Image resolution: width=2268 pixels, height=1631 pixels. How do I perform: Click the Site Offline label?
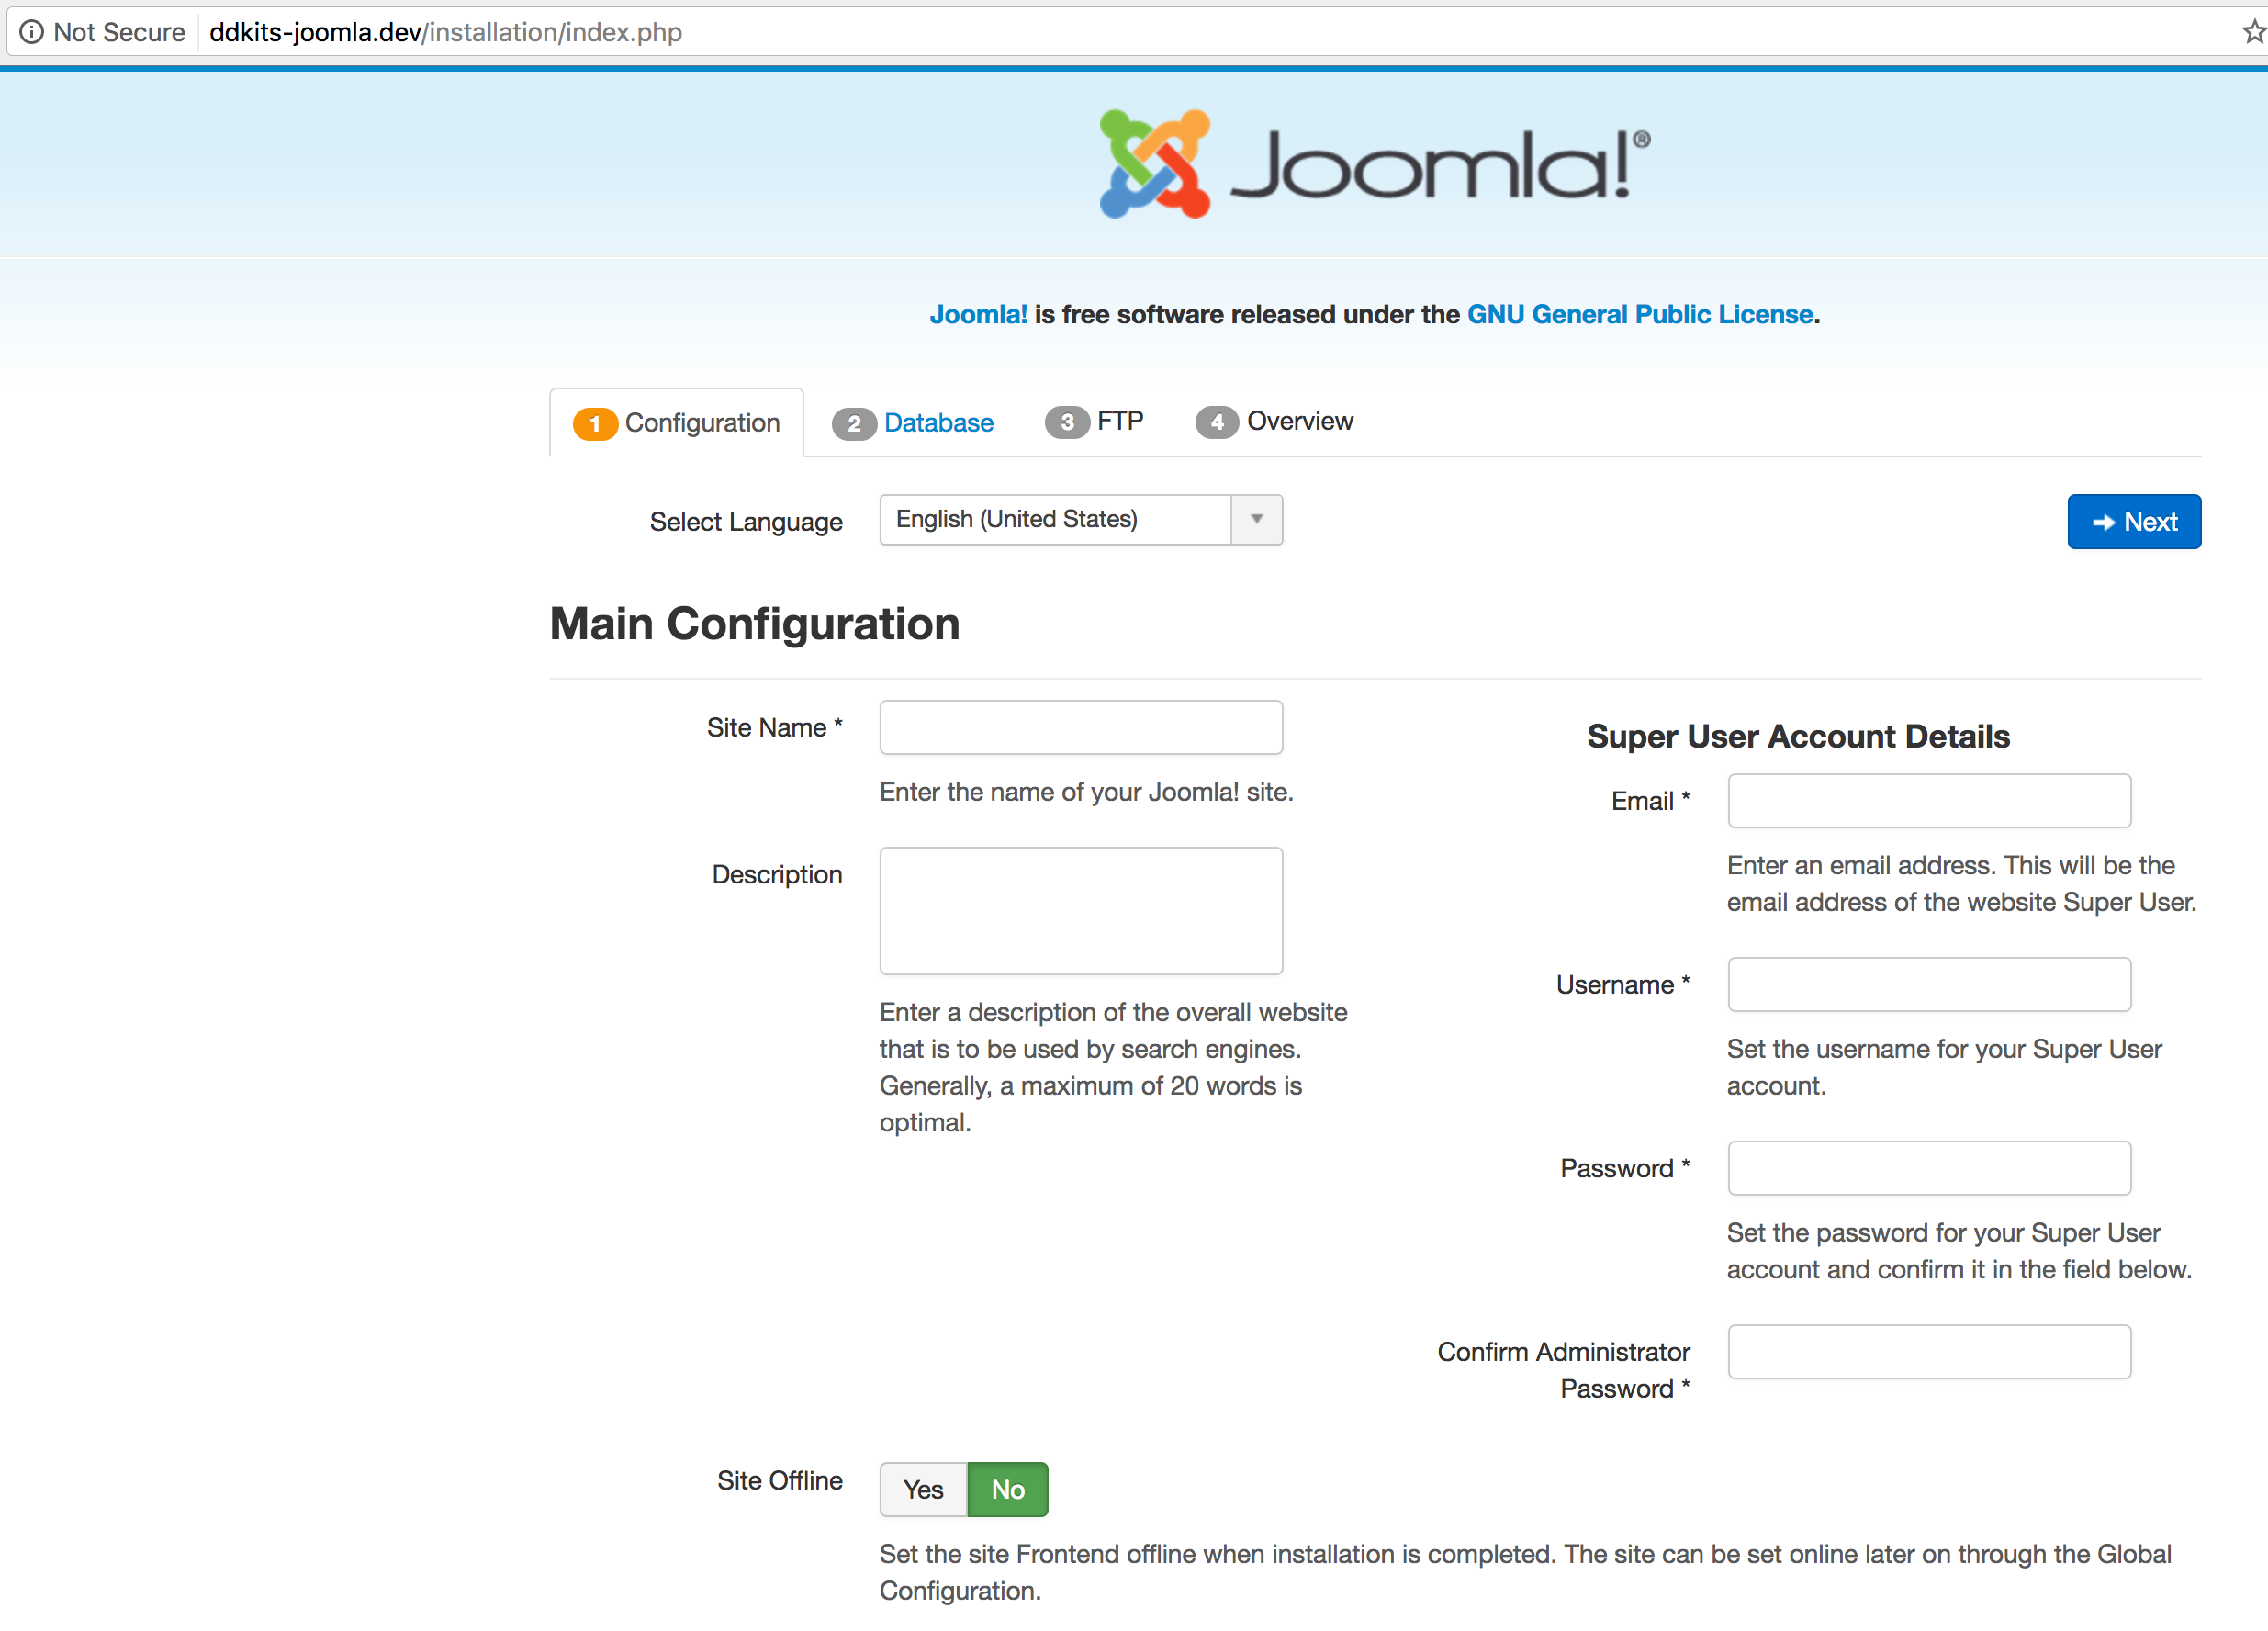point(779,1481)
